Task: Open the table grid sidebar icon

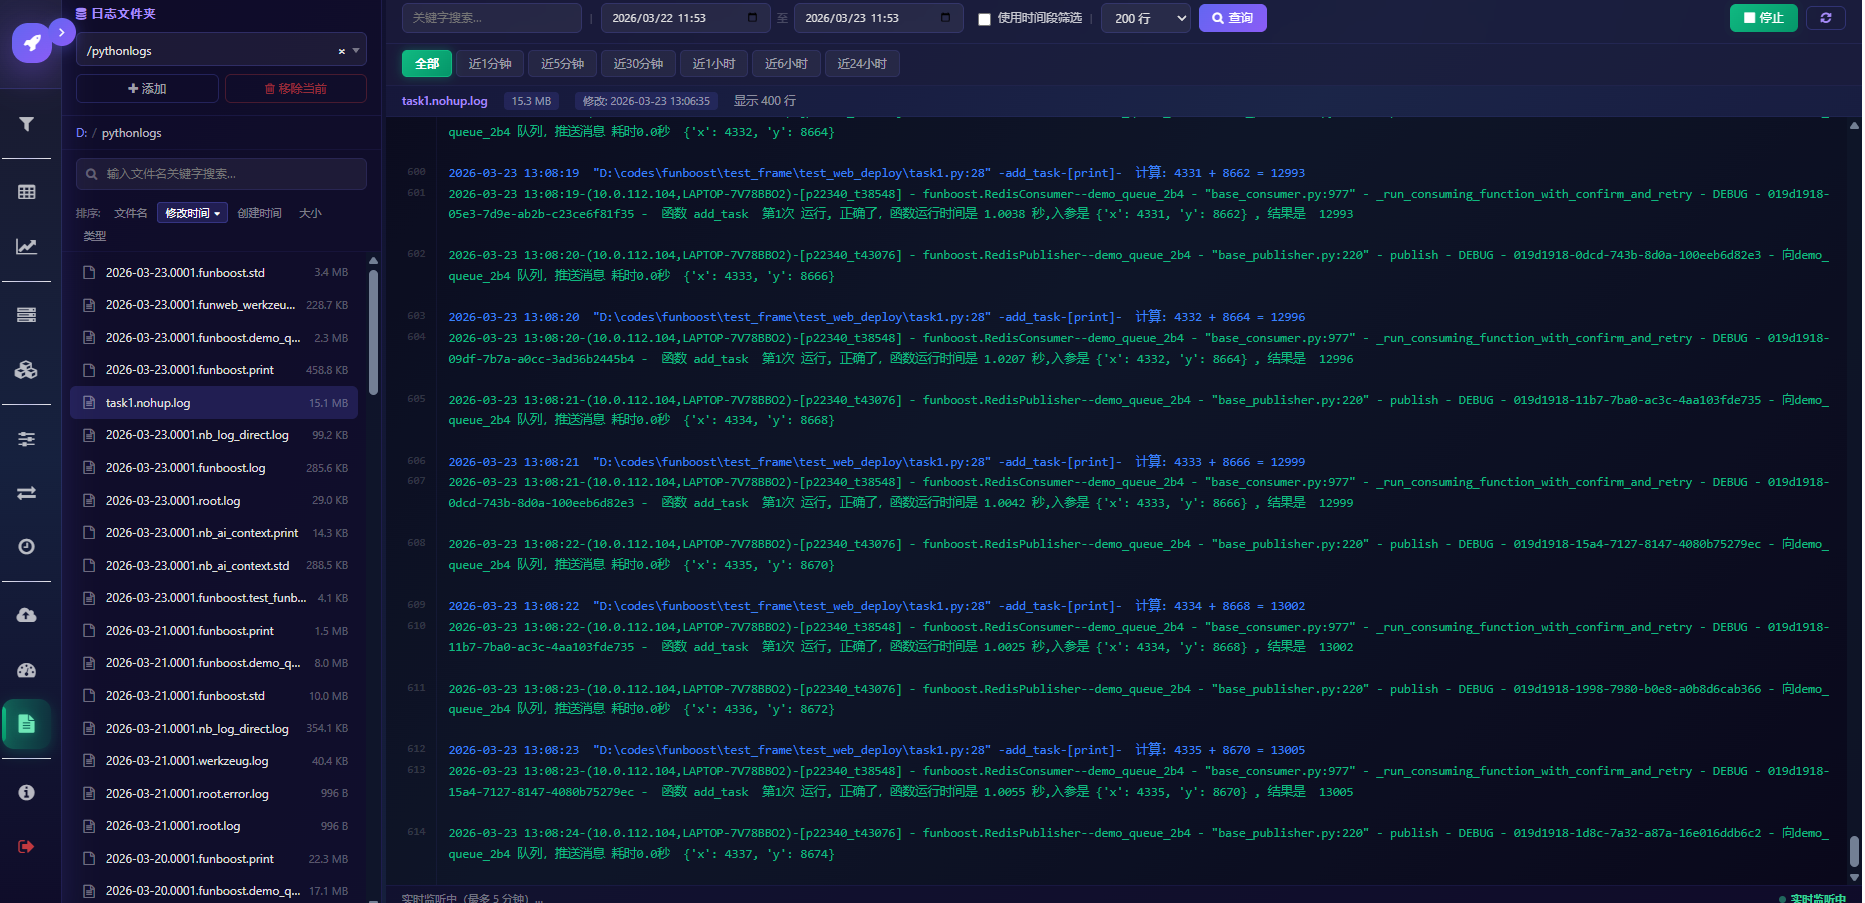Action: (x=27, y=192)
